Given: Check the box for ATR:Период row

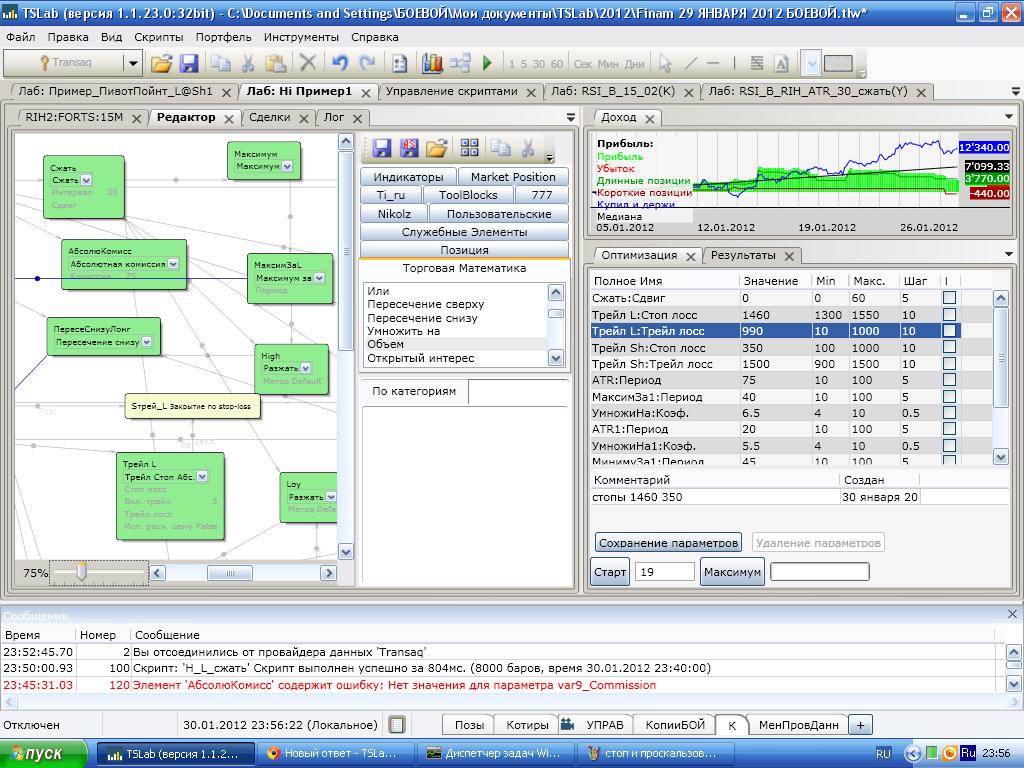Looking at the screenshot, I should [949, 381].
